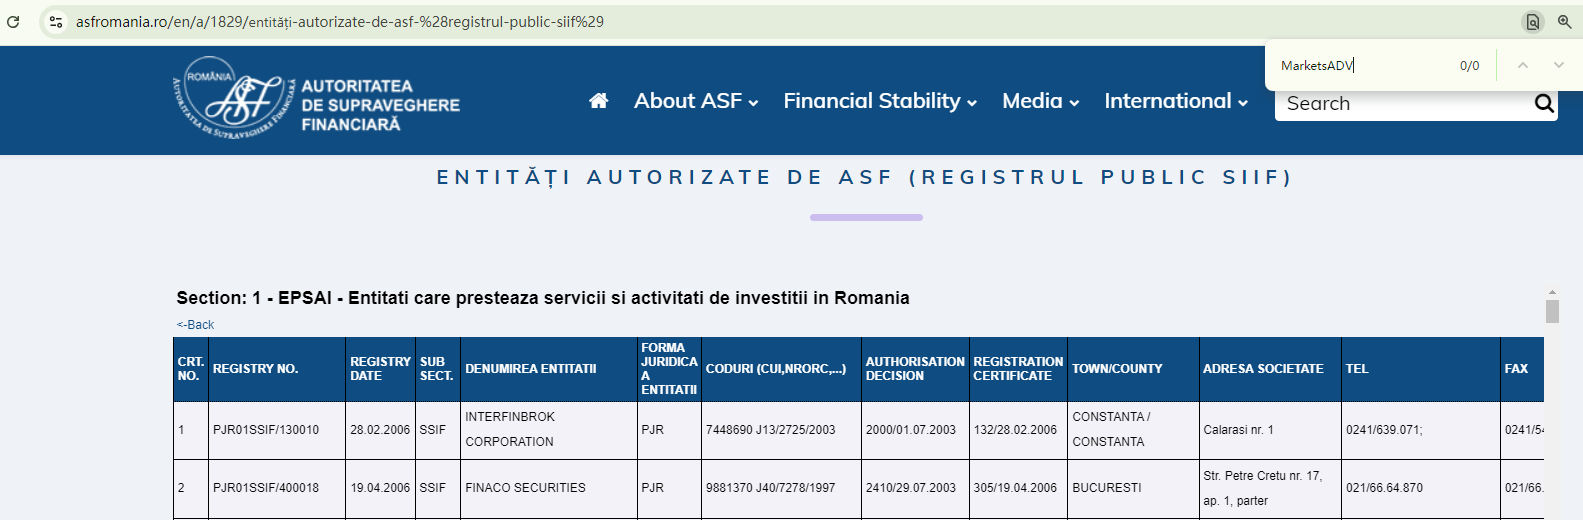Open the International dropdown menu
Image resolution: width=1583 pixels, height=520 pixels.
pos(1176,101)
